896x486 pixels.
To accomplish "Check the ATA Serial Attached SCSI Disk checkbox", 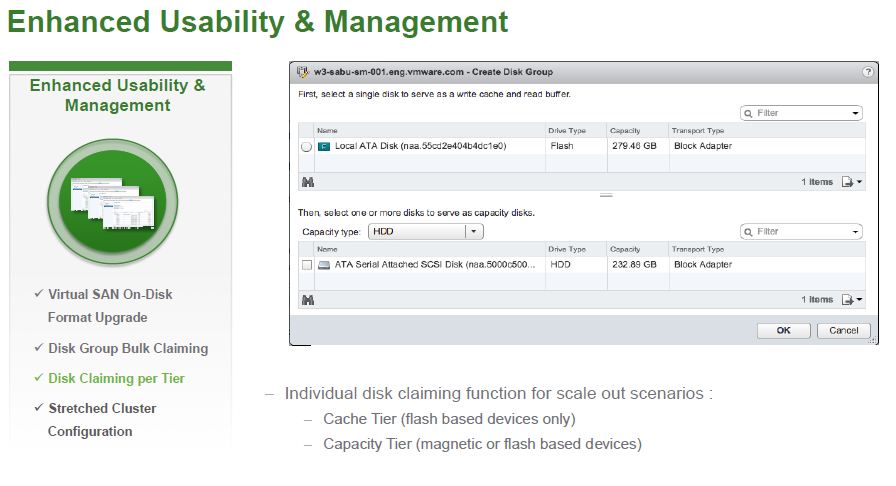I will 306,265.
